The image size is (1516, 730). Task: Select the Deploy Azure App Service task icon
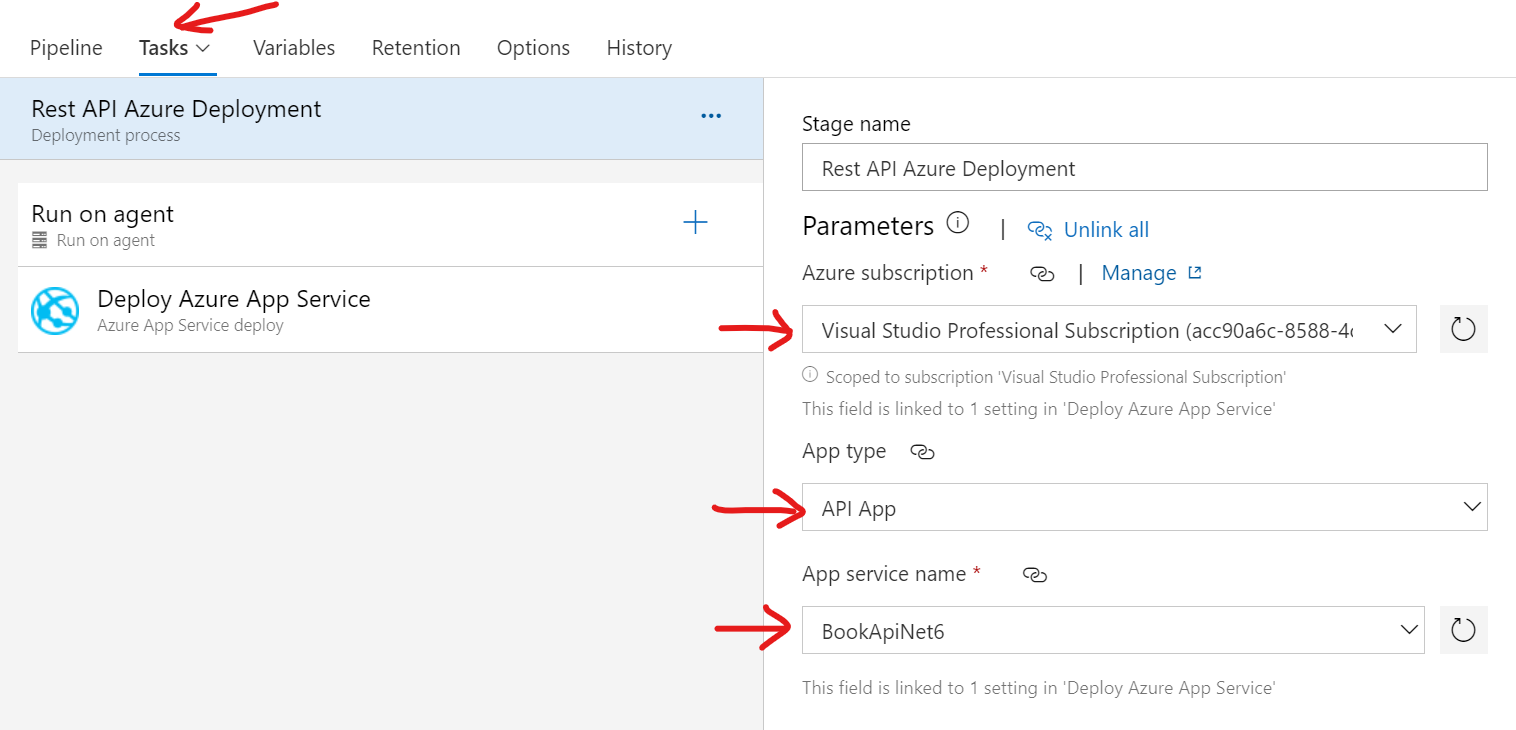55,310
